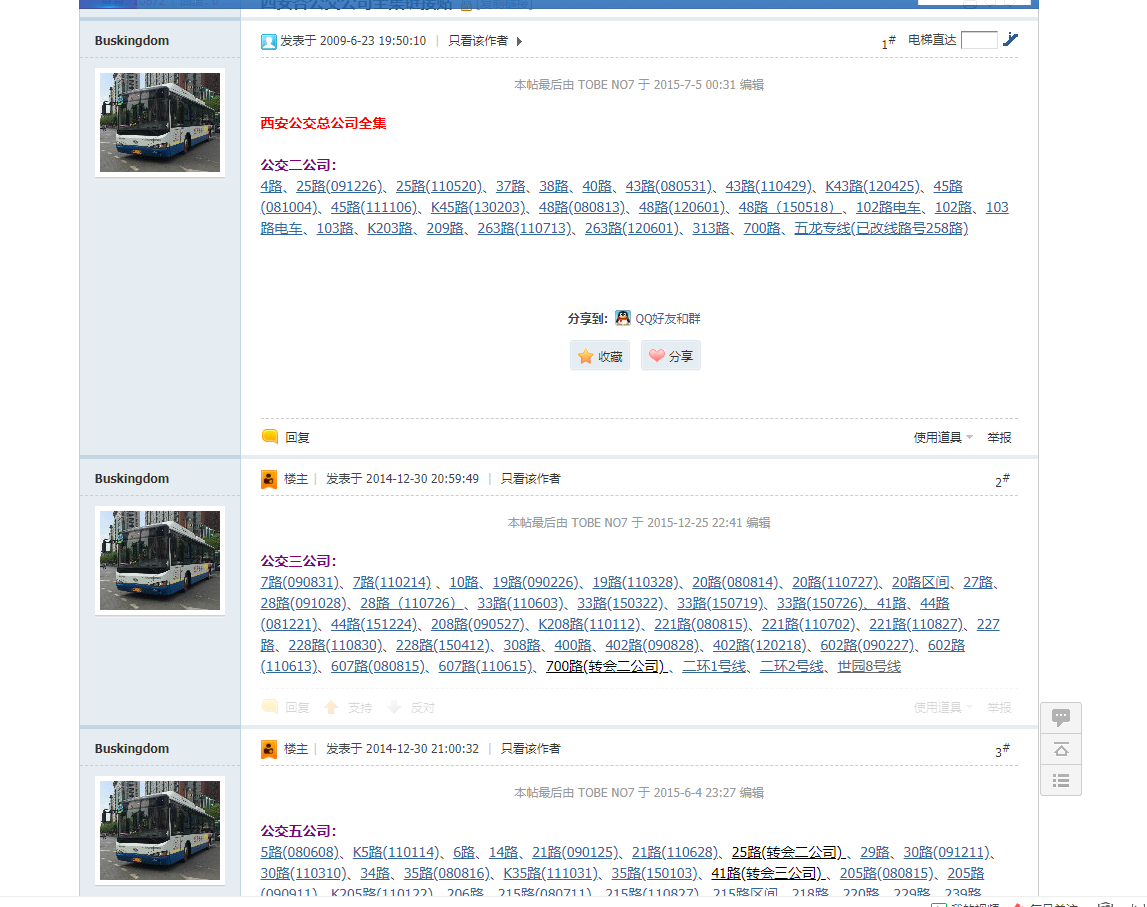Open the 209路 link
This screenshot has width=1147, height=907.
(445, 228)
